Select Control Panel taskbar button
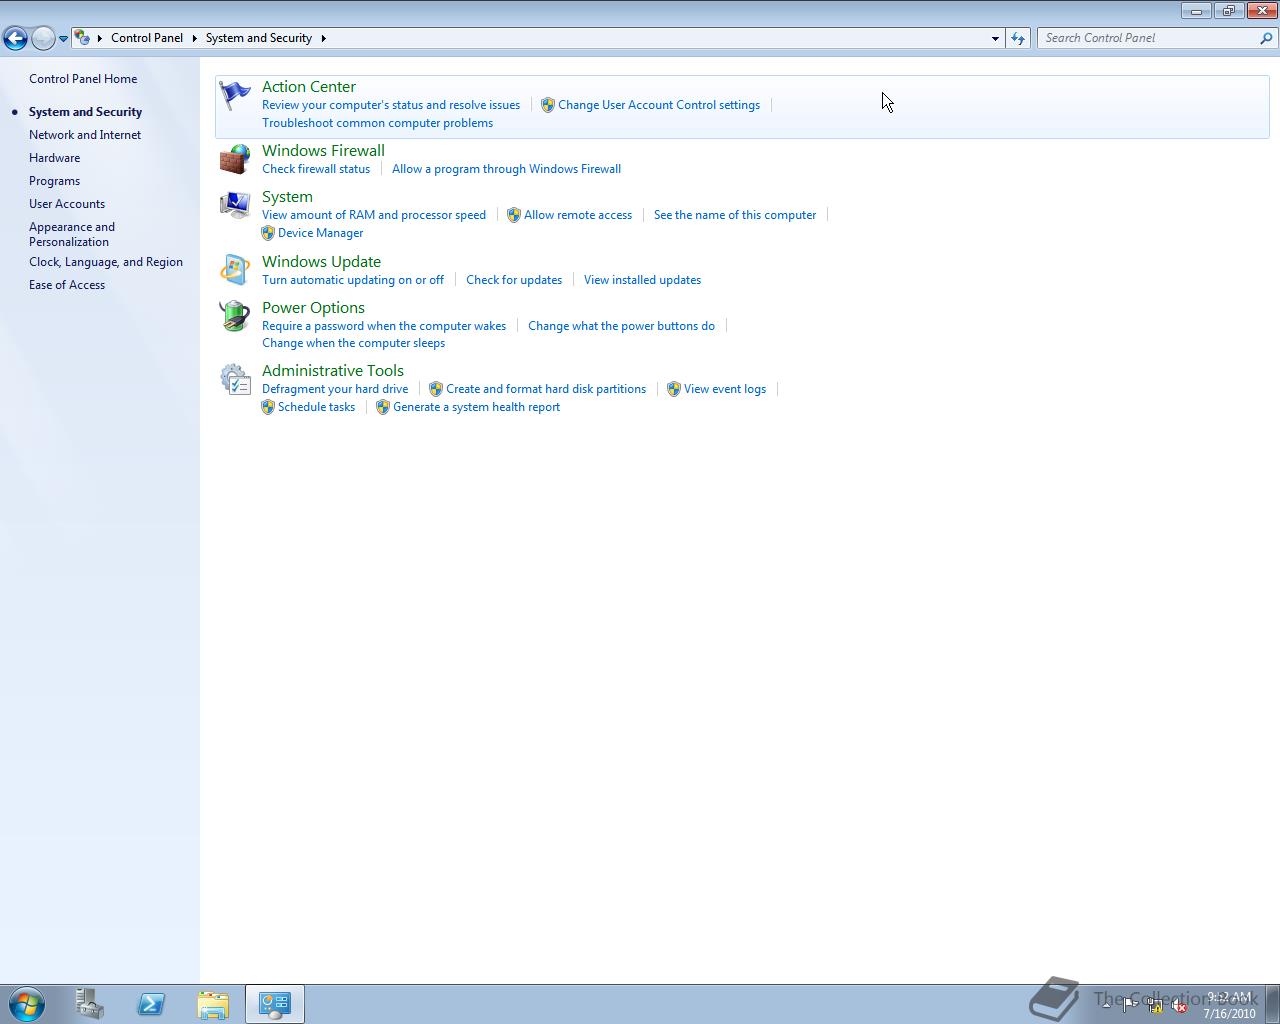The height and width of the screenshot is (1024, 1280). pos(275,1004)
